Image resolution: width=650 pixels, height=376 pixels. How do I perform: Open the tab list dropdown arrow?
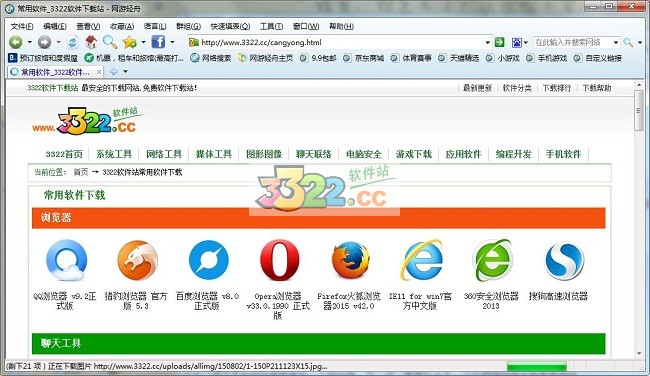click(125, 72)
